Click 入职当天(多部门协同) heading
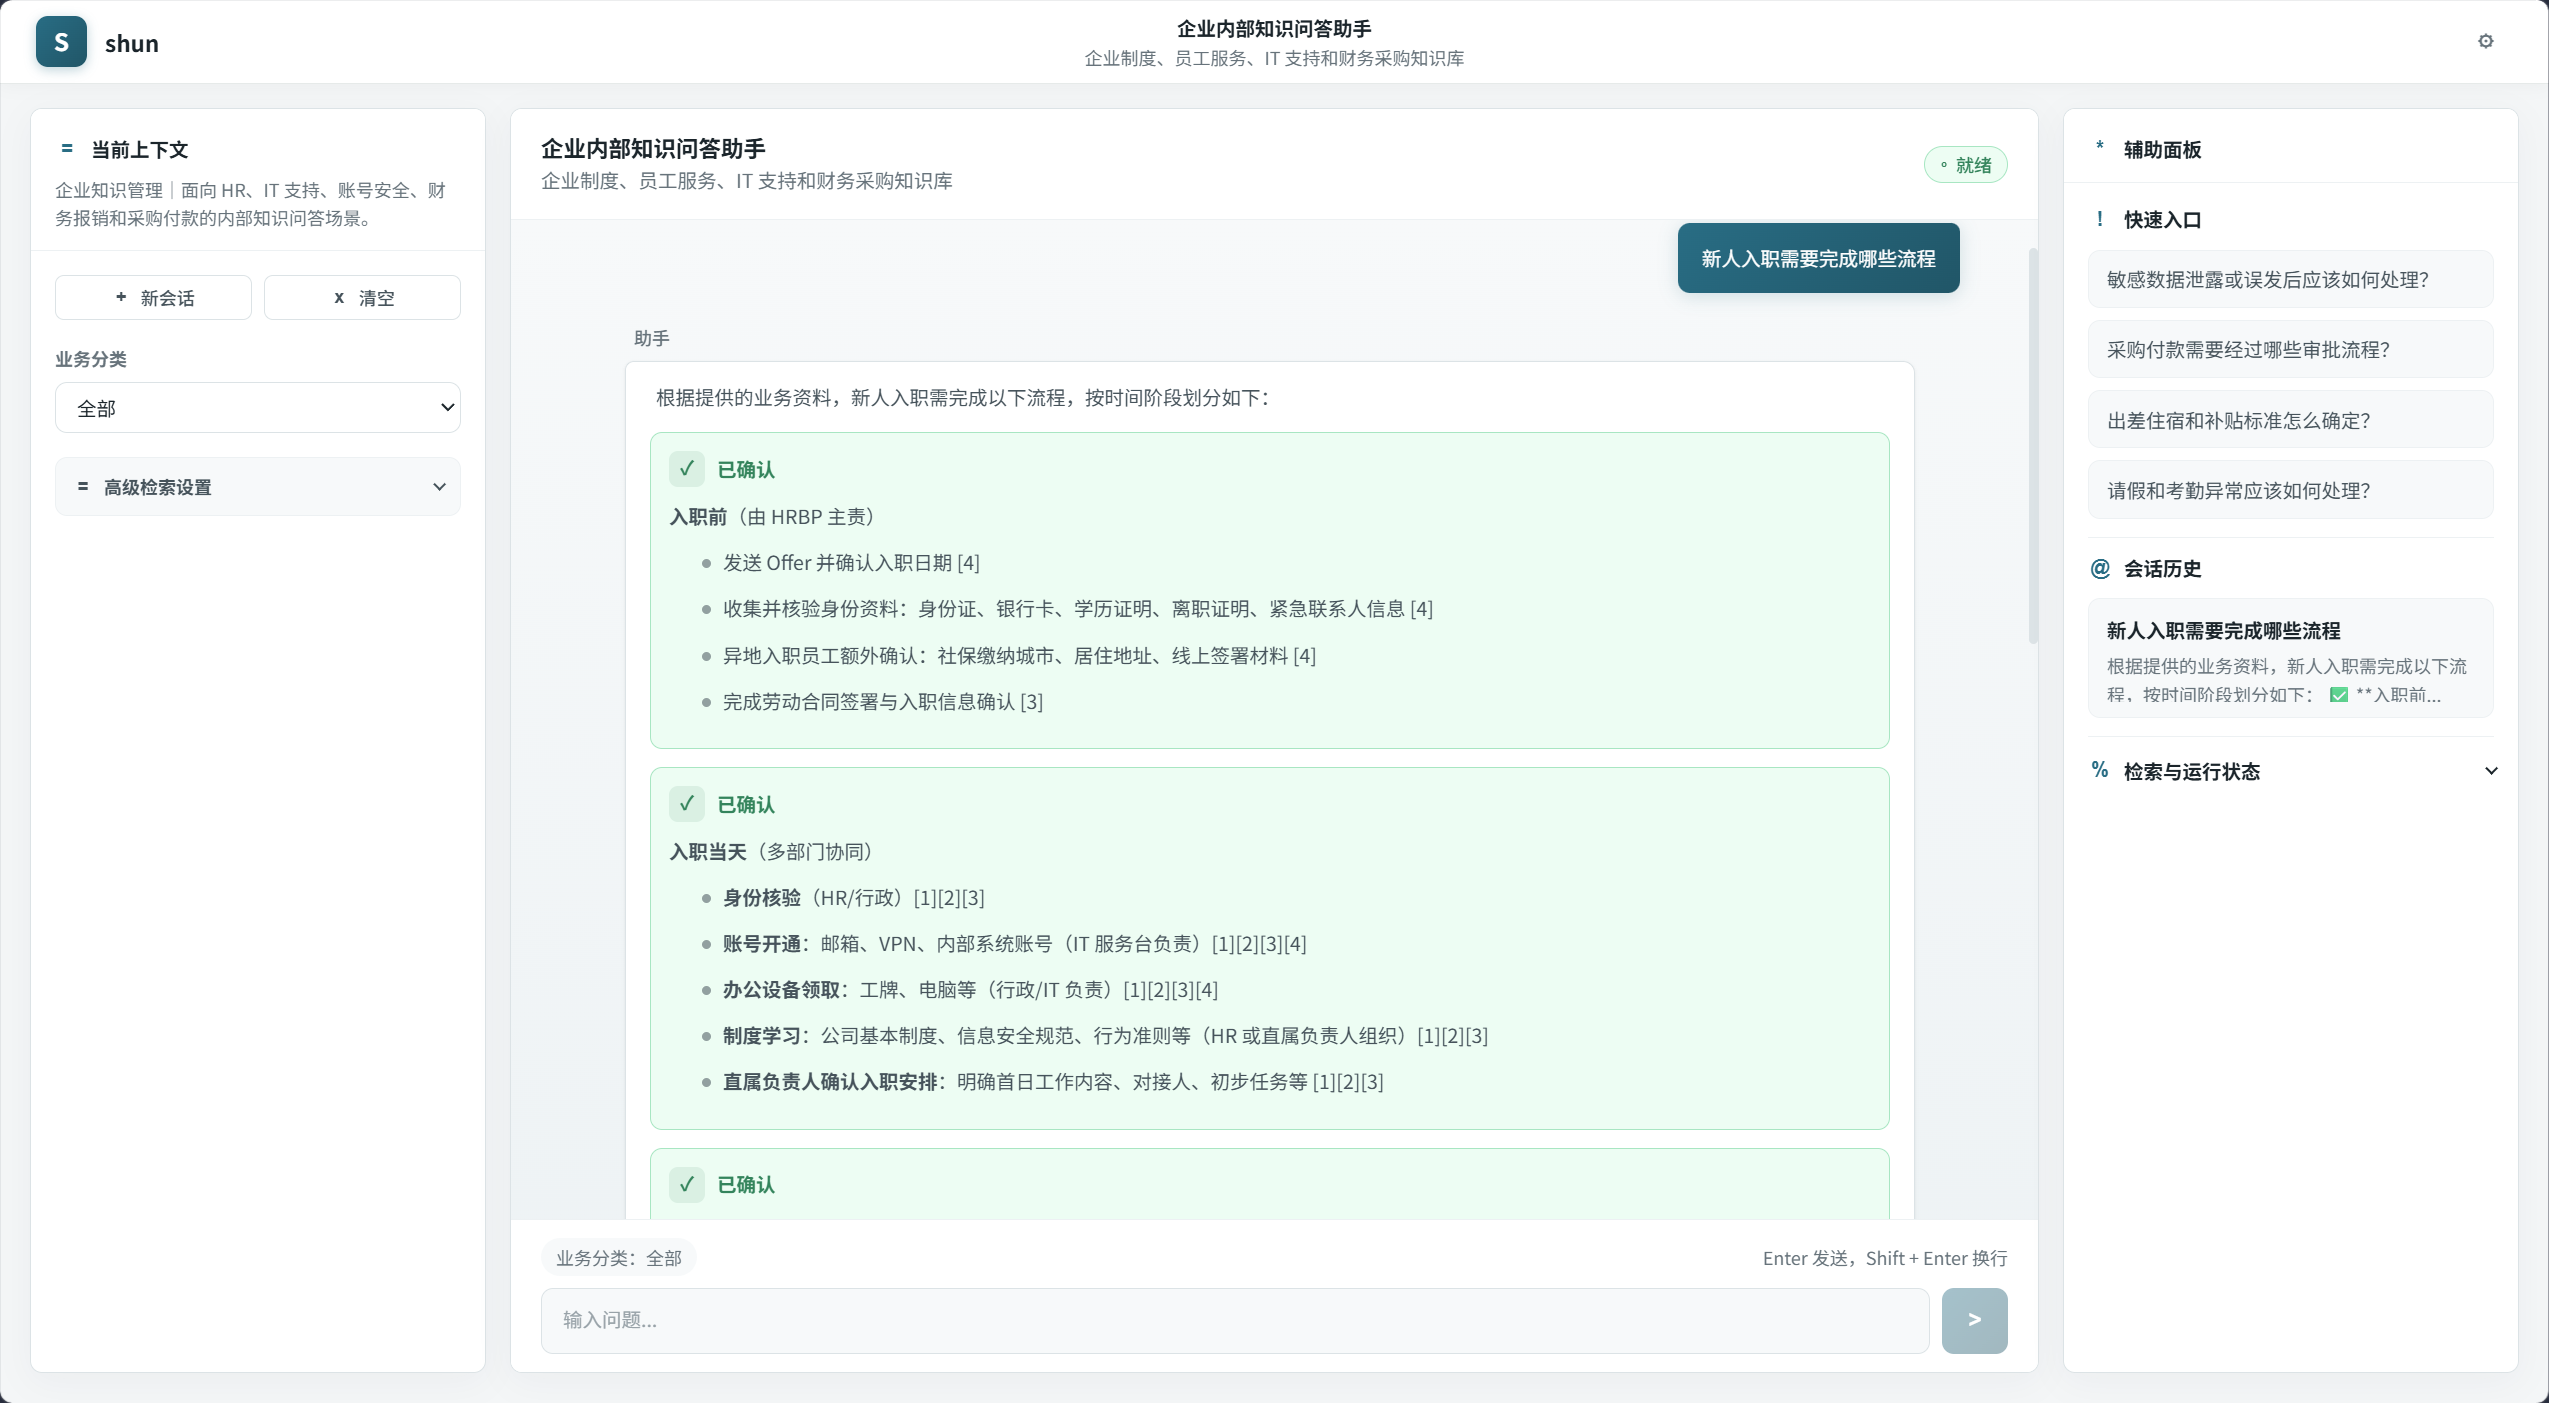 point(771,852)
